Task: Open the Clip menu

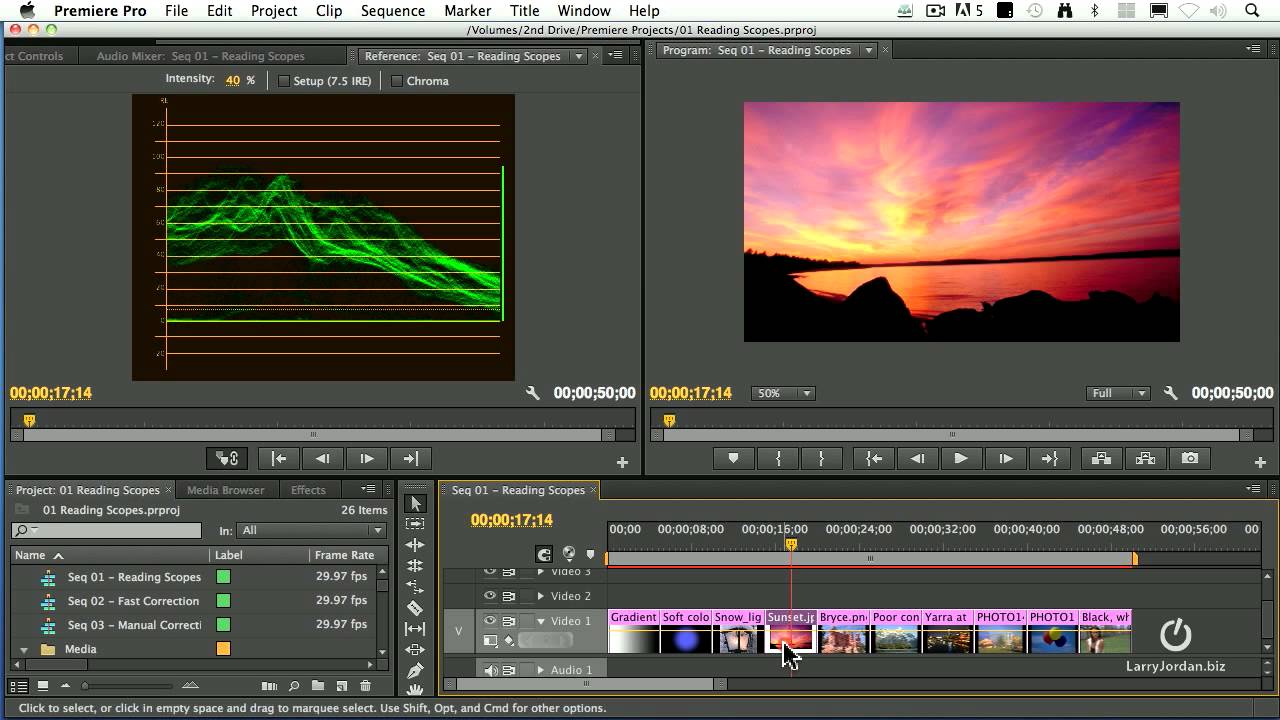Action: click(x=328, y=11)
